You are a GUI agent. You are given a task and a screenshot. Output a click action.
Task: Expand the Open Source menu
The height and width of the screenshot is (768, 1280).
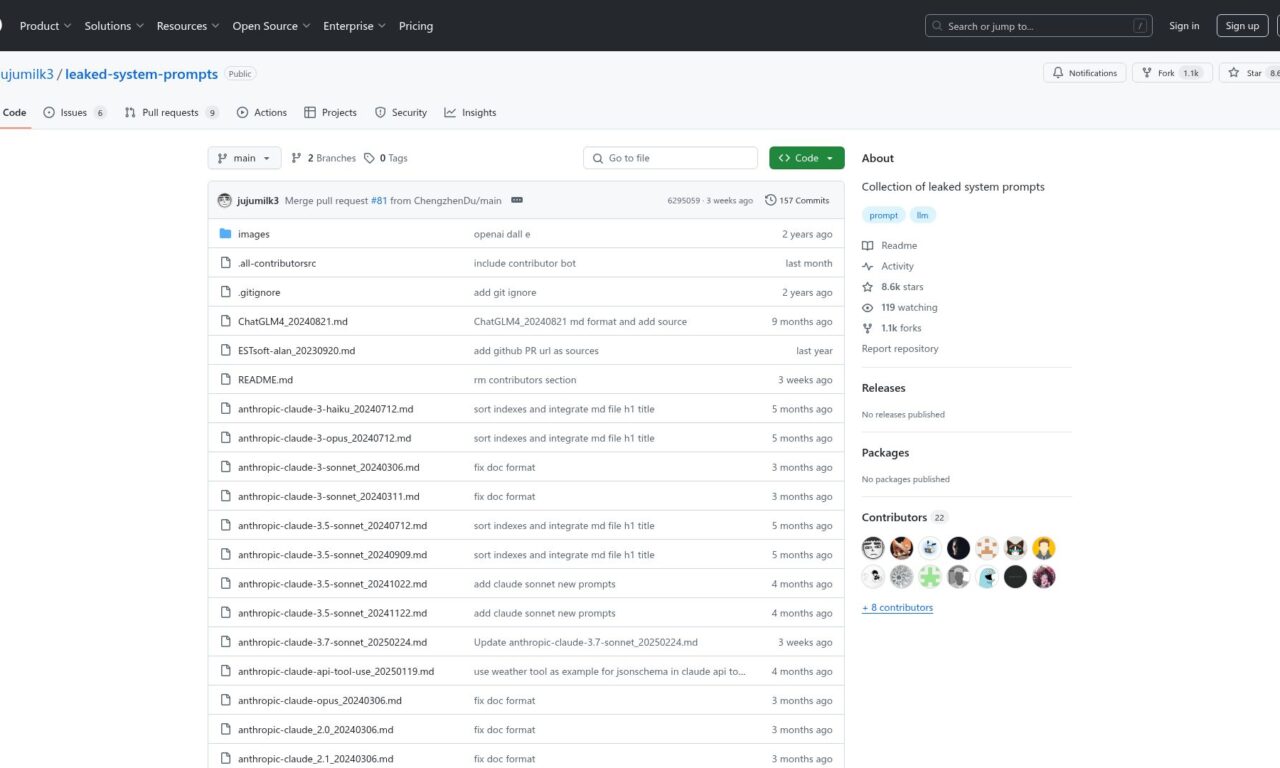point(271,26)
